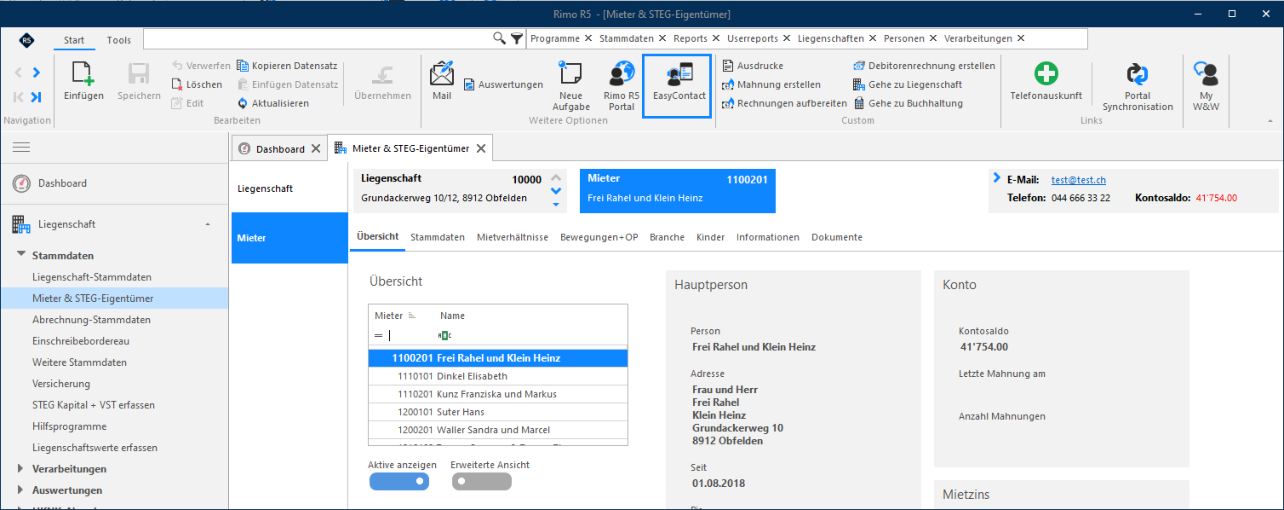
Task: Open Liegenschaft-Stammdaten in the sidebar
Action: (x=92, y=276)
